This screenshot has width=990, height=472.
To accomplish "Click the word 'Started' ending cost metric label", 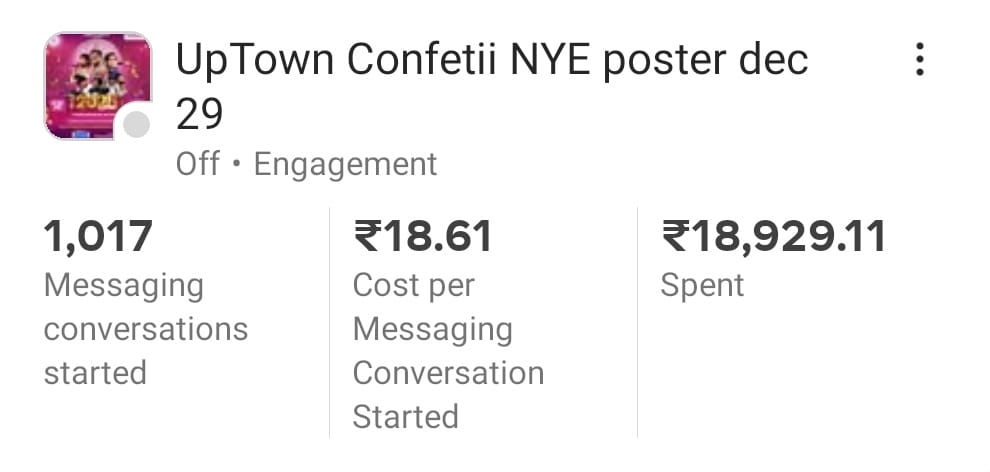I will tap(405, 416).
